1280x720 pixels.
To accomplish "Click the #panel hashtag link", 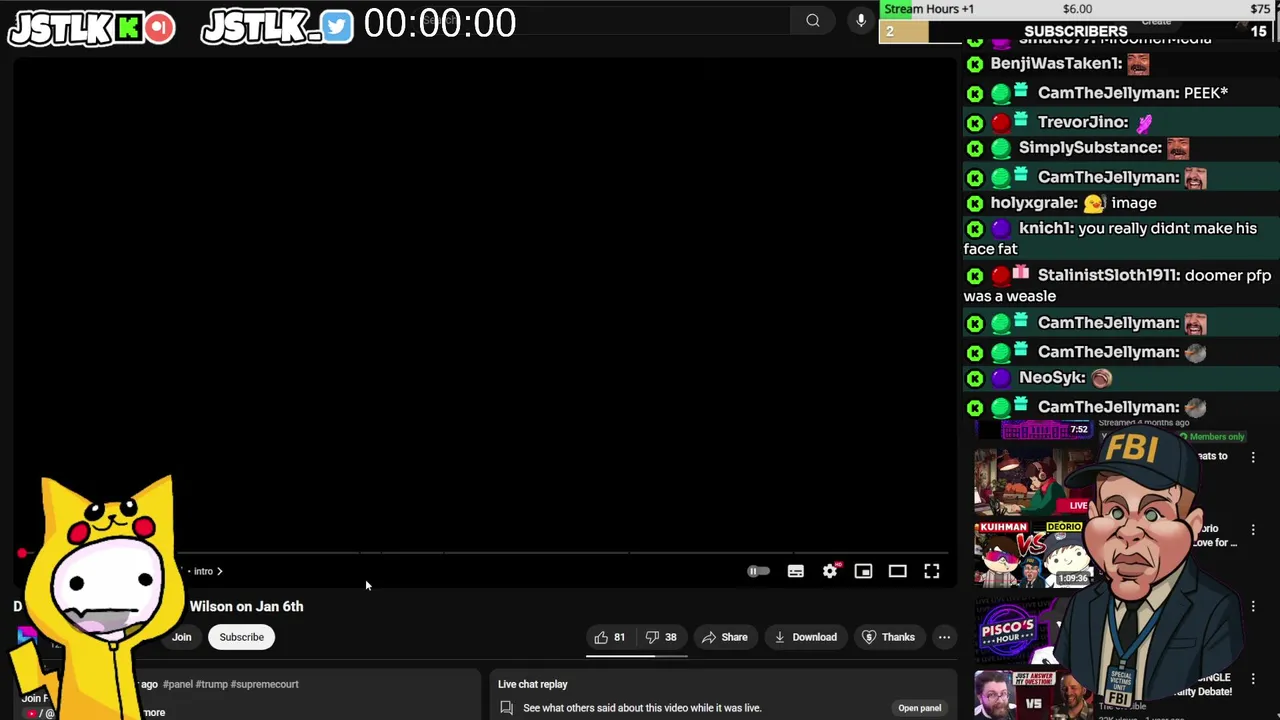I will (x=178, y=684).
